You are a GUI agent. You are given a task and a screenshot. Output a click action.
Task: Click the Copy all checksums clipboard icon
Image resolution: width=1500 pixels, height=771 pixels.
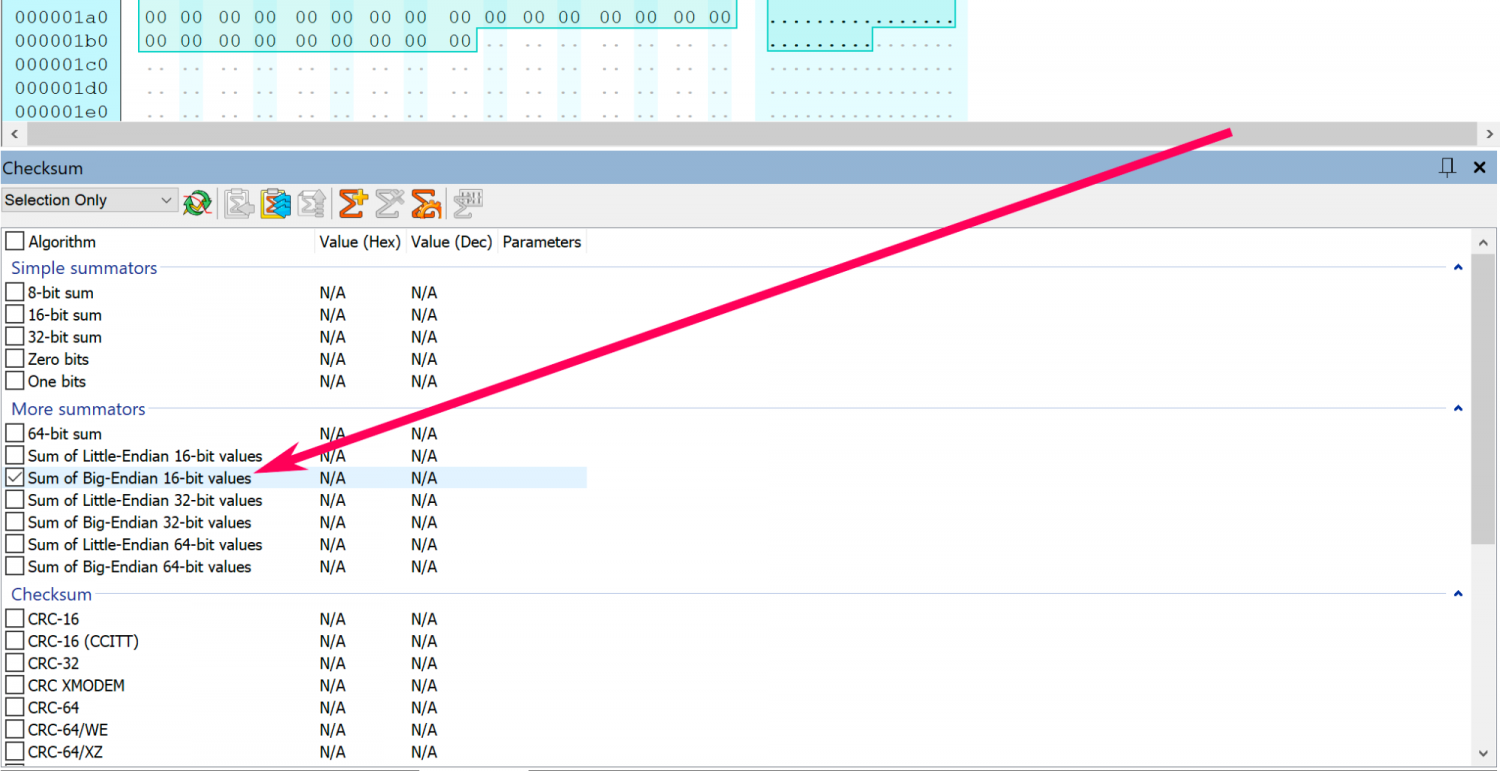pyautogui.click(x=275, y=203)
